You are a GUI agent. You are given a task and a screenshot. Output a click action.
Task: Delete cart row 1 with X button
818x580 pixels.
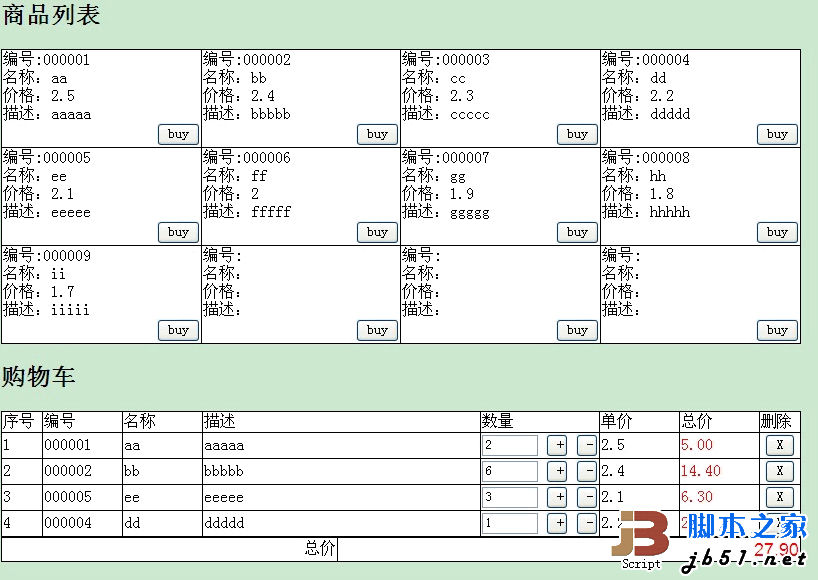tap(779, 445)
